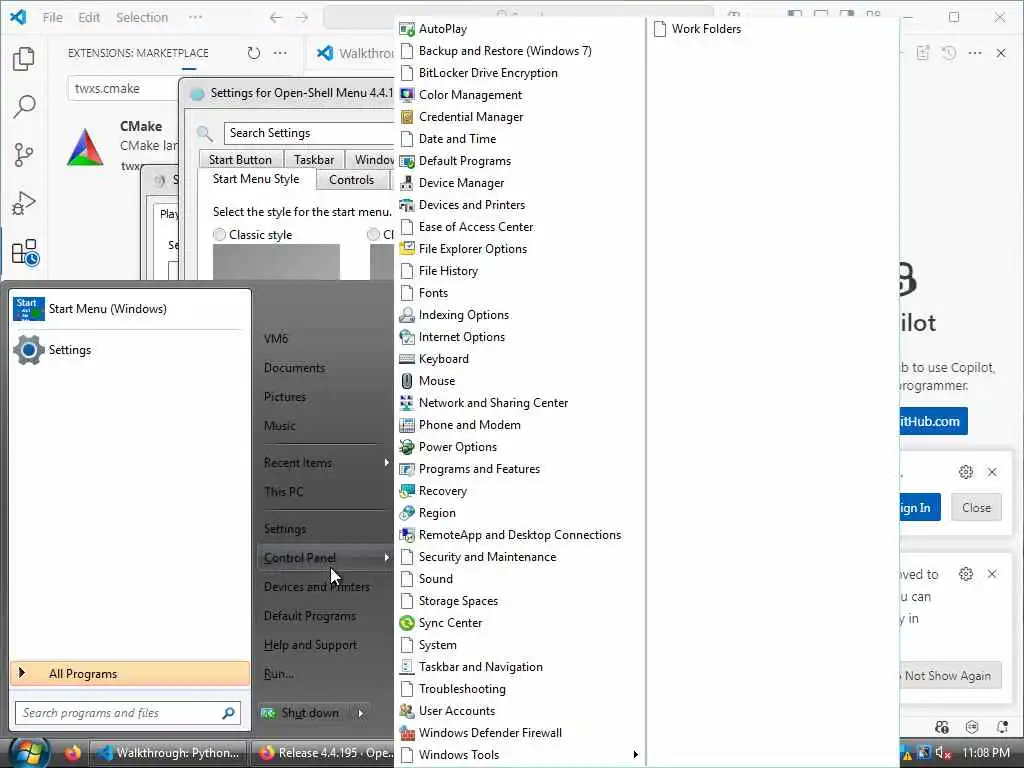This screenshot has width=1024, height=768.
Task: Refresh the Extensions Marketplace list
Action: (x=253, y=53)
